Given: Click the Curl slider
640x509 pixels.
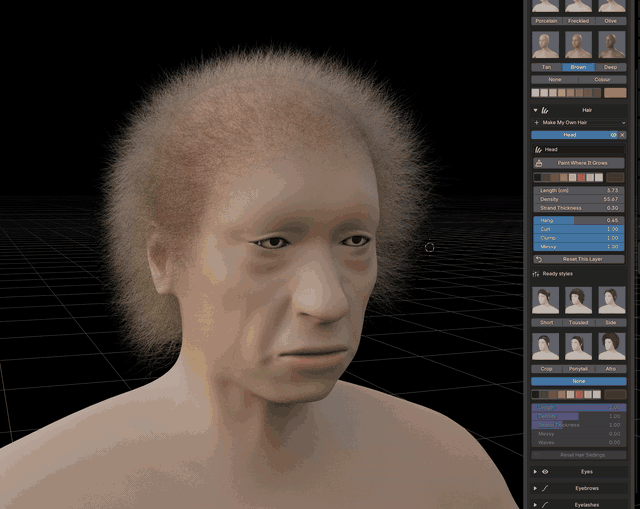Looking at the screenshot, I should pos(579,229).
